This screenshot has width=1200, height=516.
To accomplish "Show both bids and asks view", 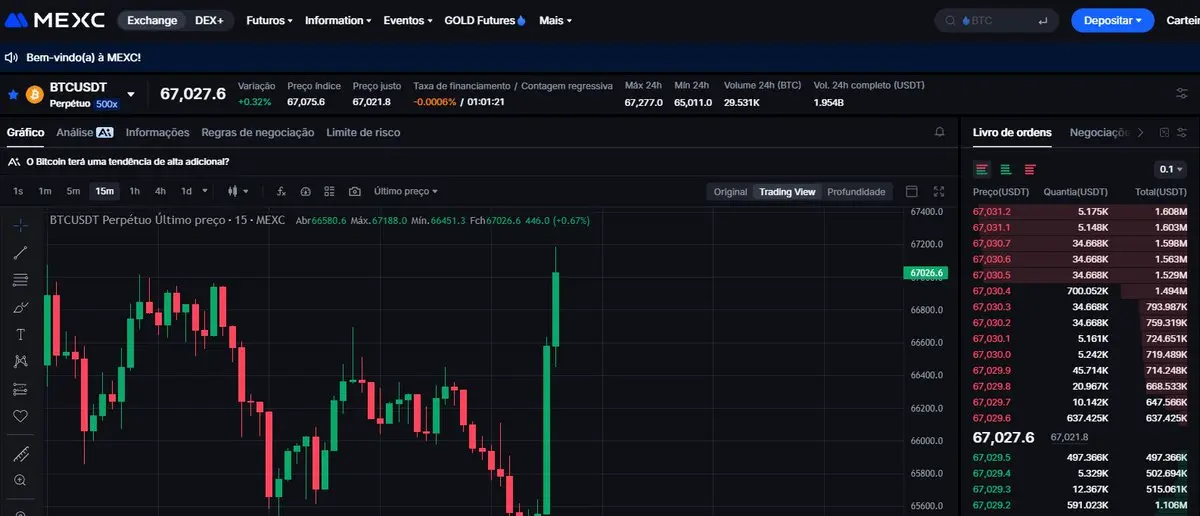I will click(982, 169).
